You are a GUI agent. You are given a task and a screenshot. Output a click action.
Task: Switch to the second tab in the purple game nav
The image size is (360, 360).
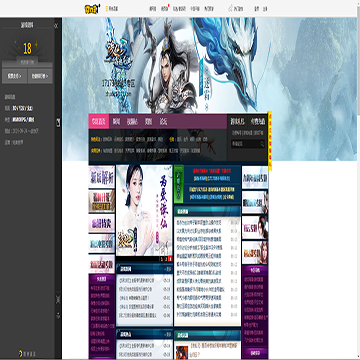coord(116,122)
